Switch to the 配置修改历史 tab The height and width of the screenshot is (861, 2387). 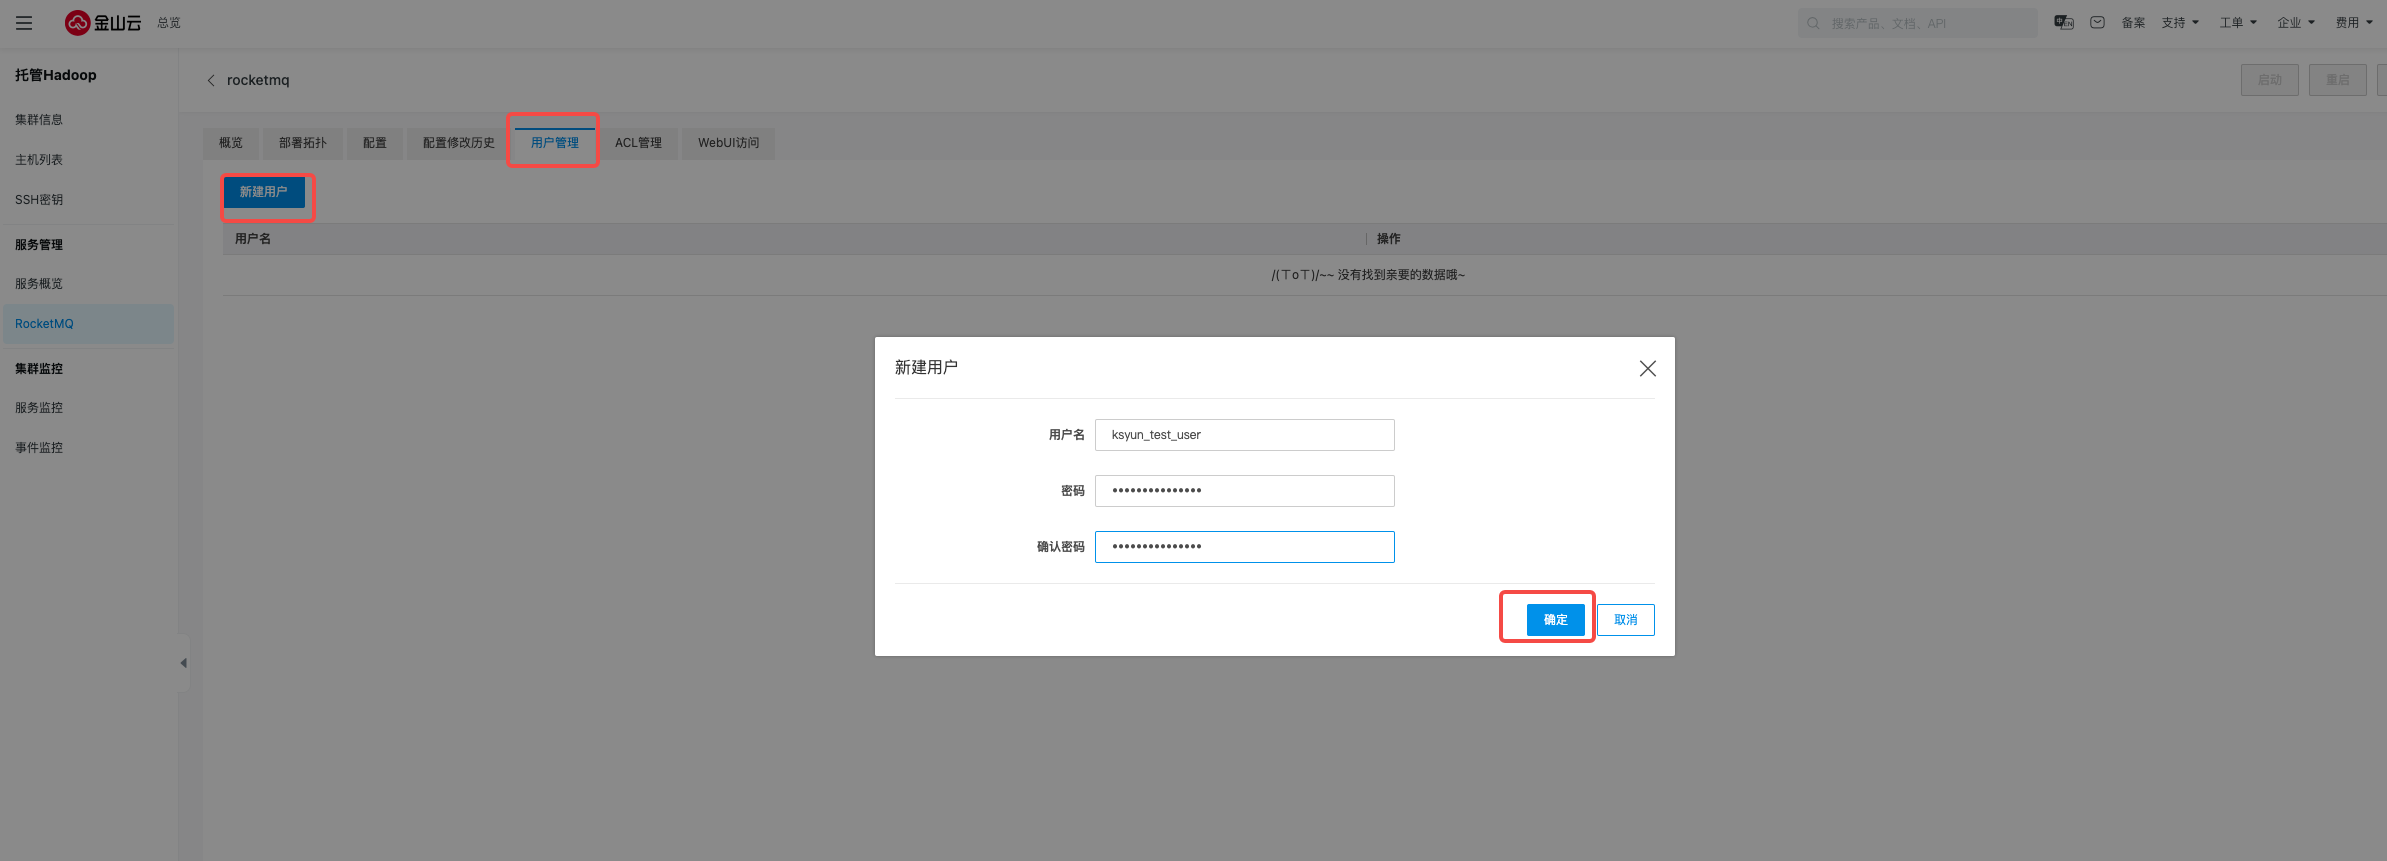coord(459,143)
